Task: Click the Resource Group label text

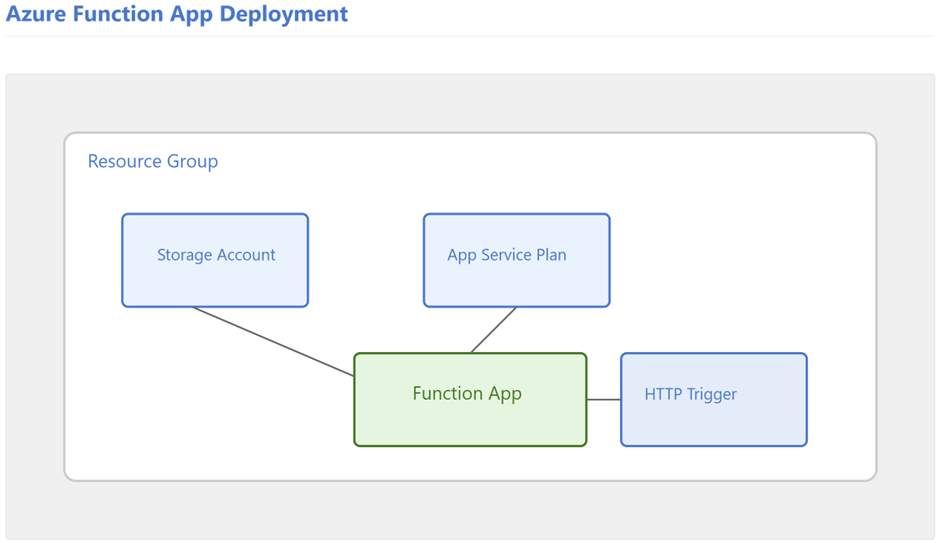Action: [x=153, y=161]
